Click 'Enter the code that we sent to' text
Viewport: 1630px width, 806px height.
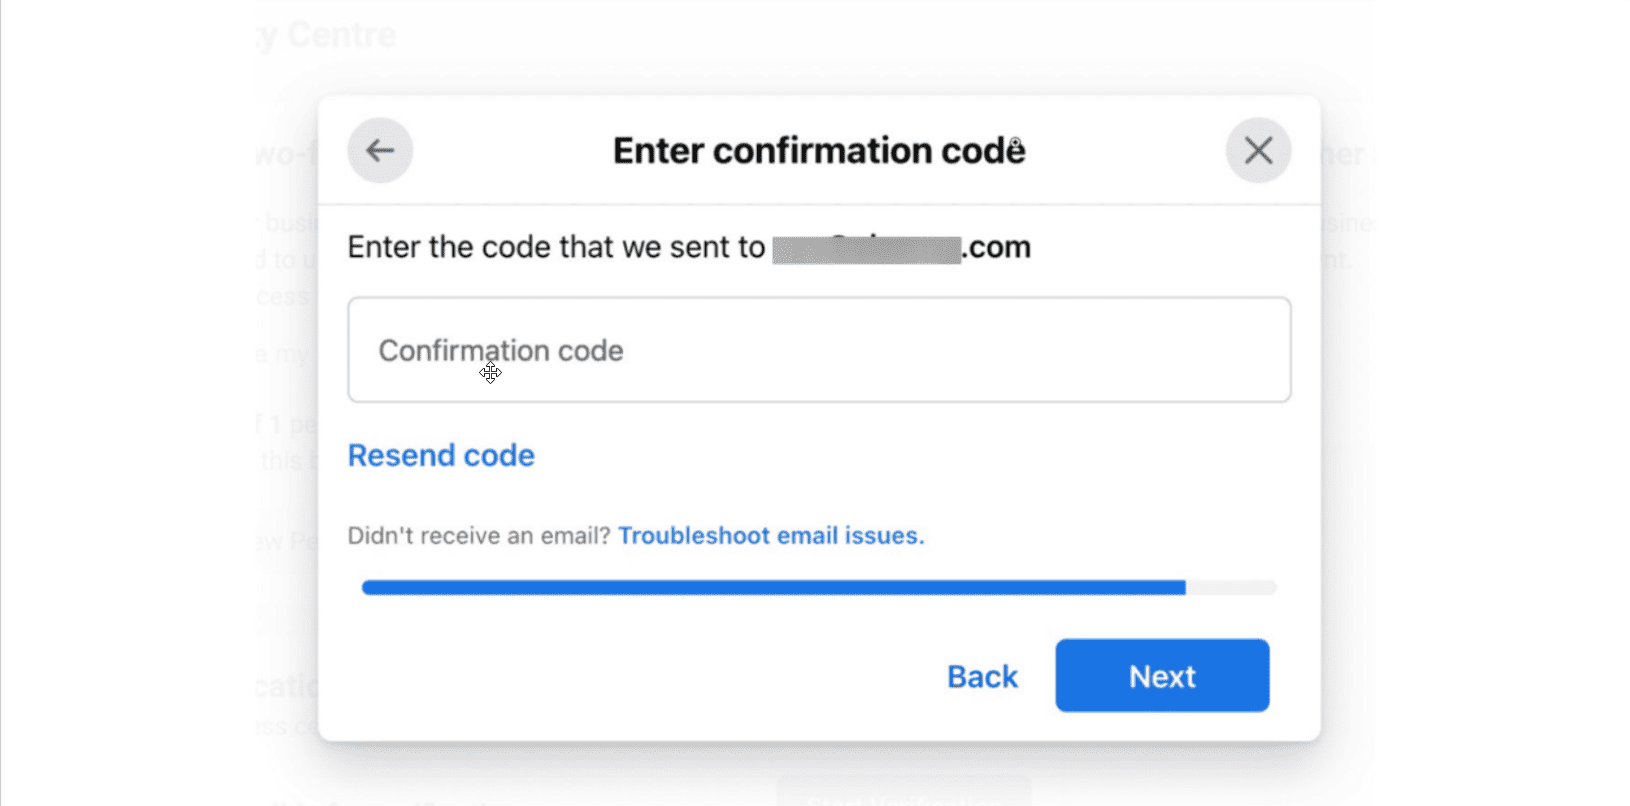(556, 247)
